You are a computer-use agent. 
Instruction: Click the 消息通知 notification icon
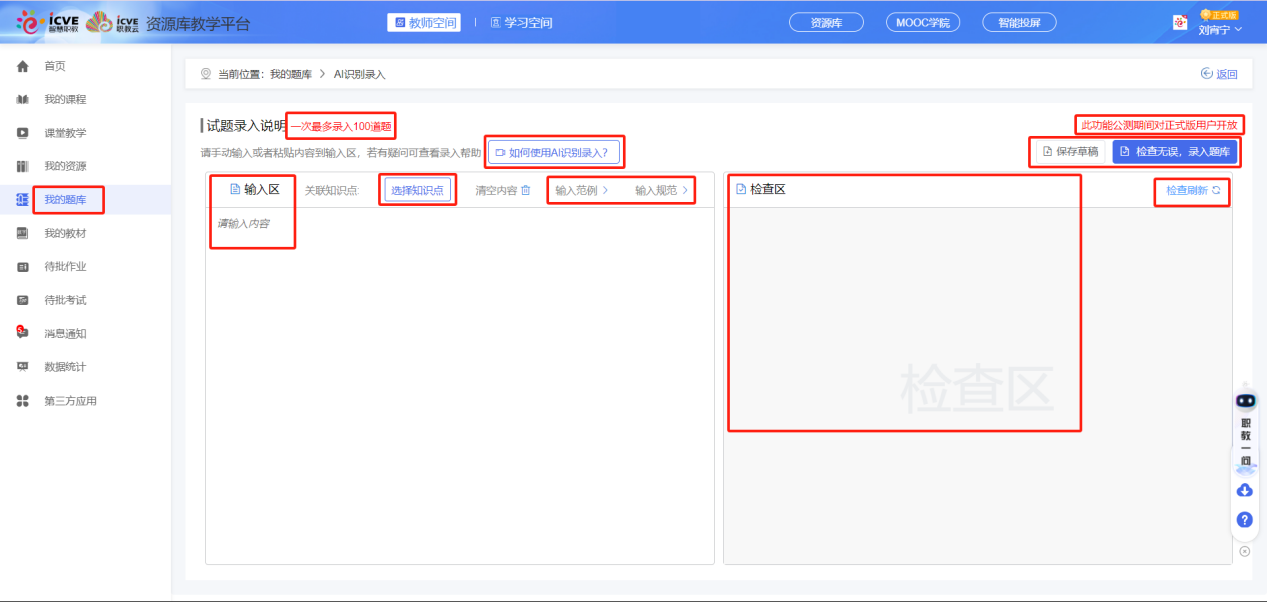click(x=22, y=333)
